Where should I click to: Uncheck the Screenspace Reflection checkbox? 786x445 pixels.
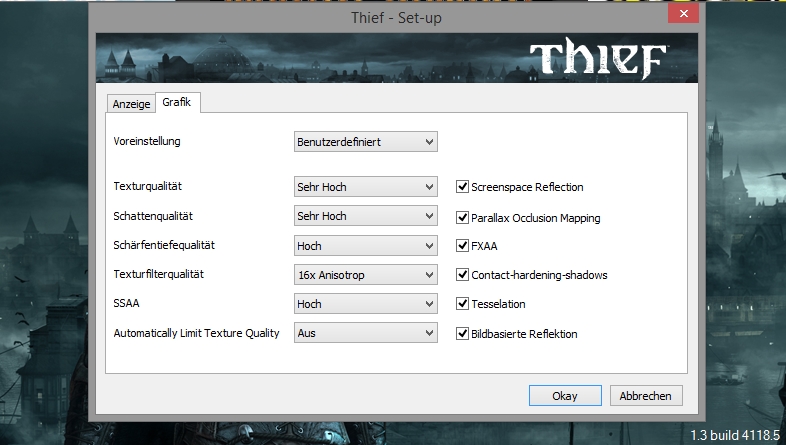tap(462, 187)
